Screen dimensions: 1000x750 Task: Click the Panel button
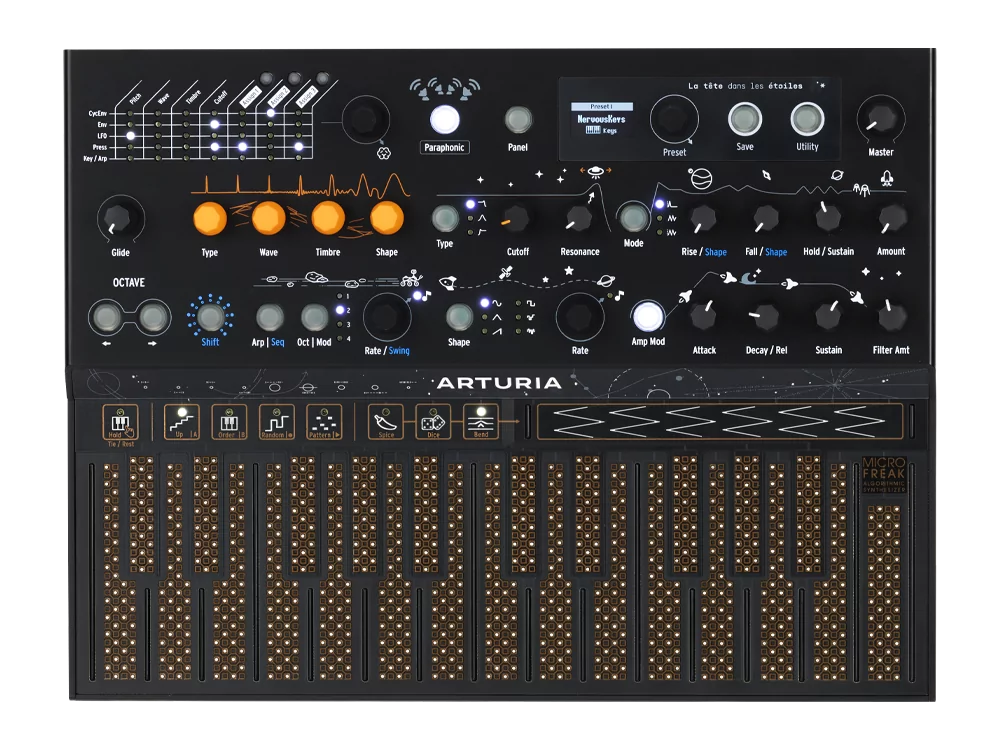tap(518, 119)
